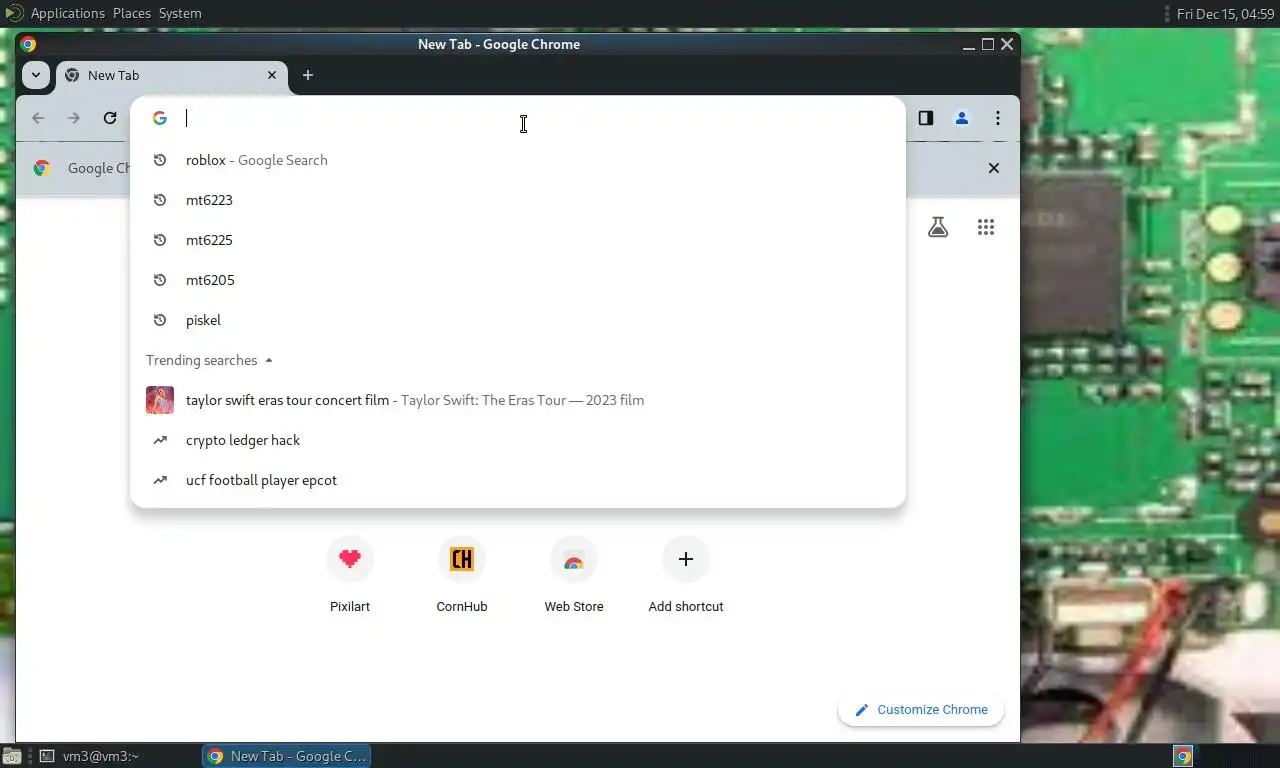Open the Pixilart shortcut
1280x768 pixels.
coord(350,575)
